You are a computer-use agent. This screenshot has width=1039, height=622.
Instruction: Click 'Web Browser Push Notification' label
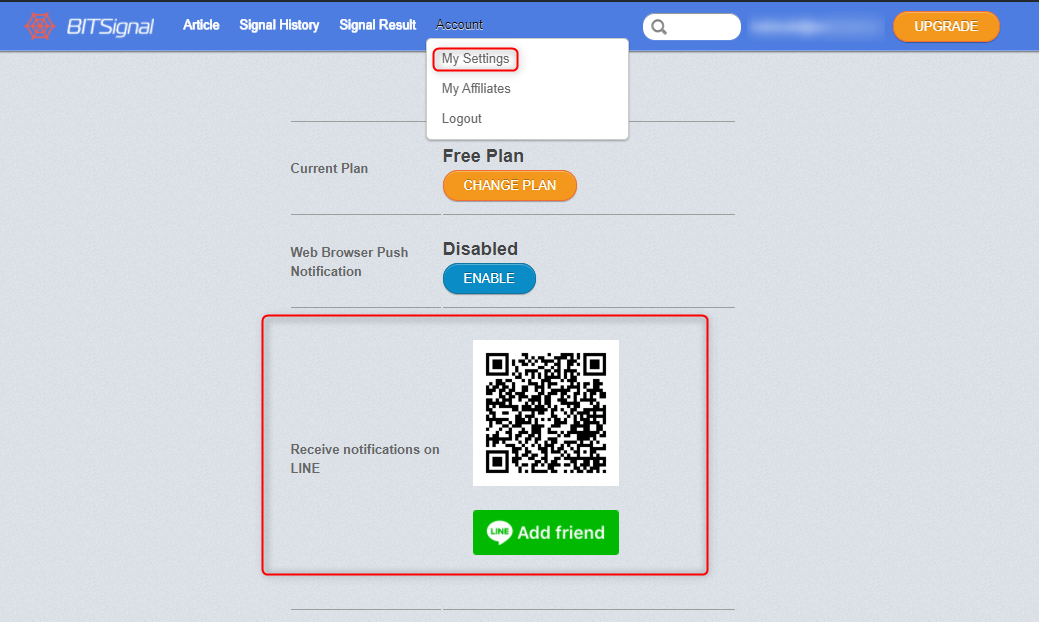tap(349, 262)
